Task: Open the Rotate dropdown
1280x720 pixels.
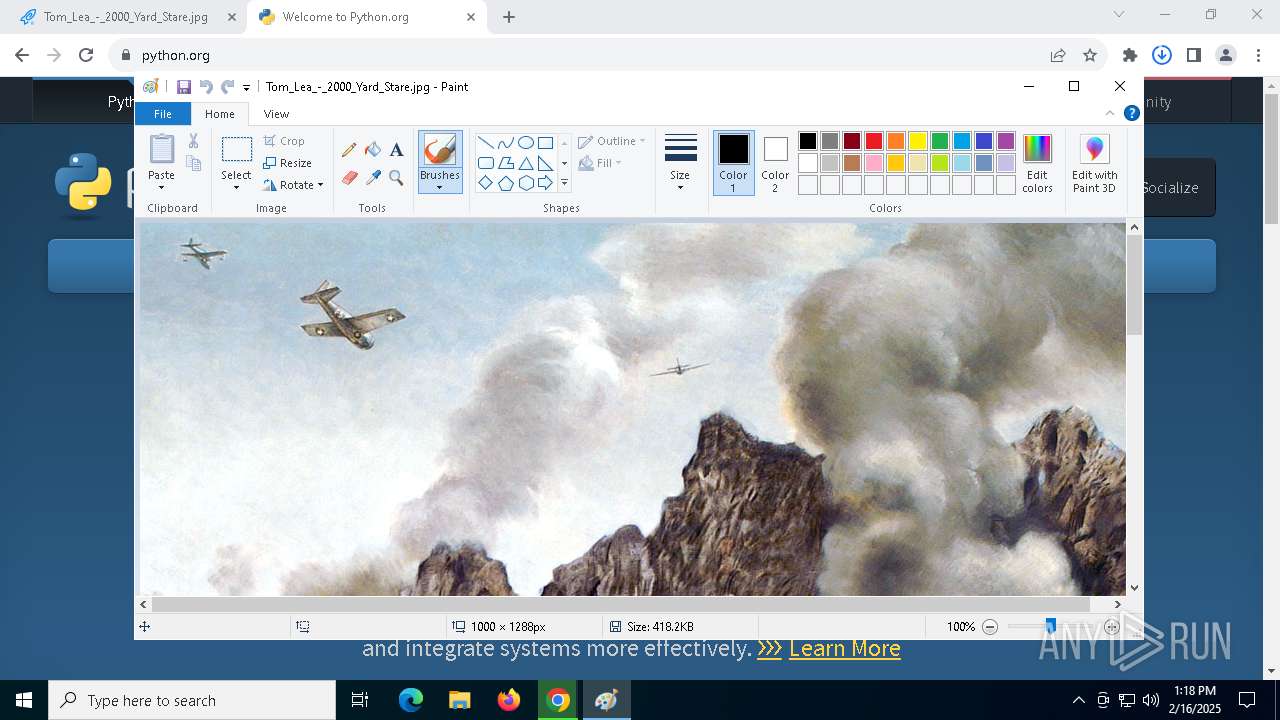Action: 293,185
